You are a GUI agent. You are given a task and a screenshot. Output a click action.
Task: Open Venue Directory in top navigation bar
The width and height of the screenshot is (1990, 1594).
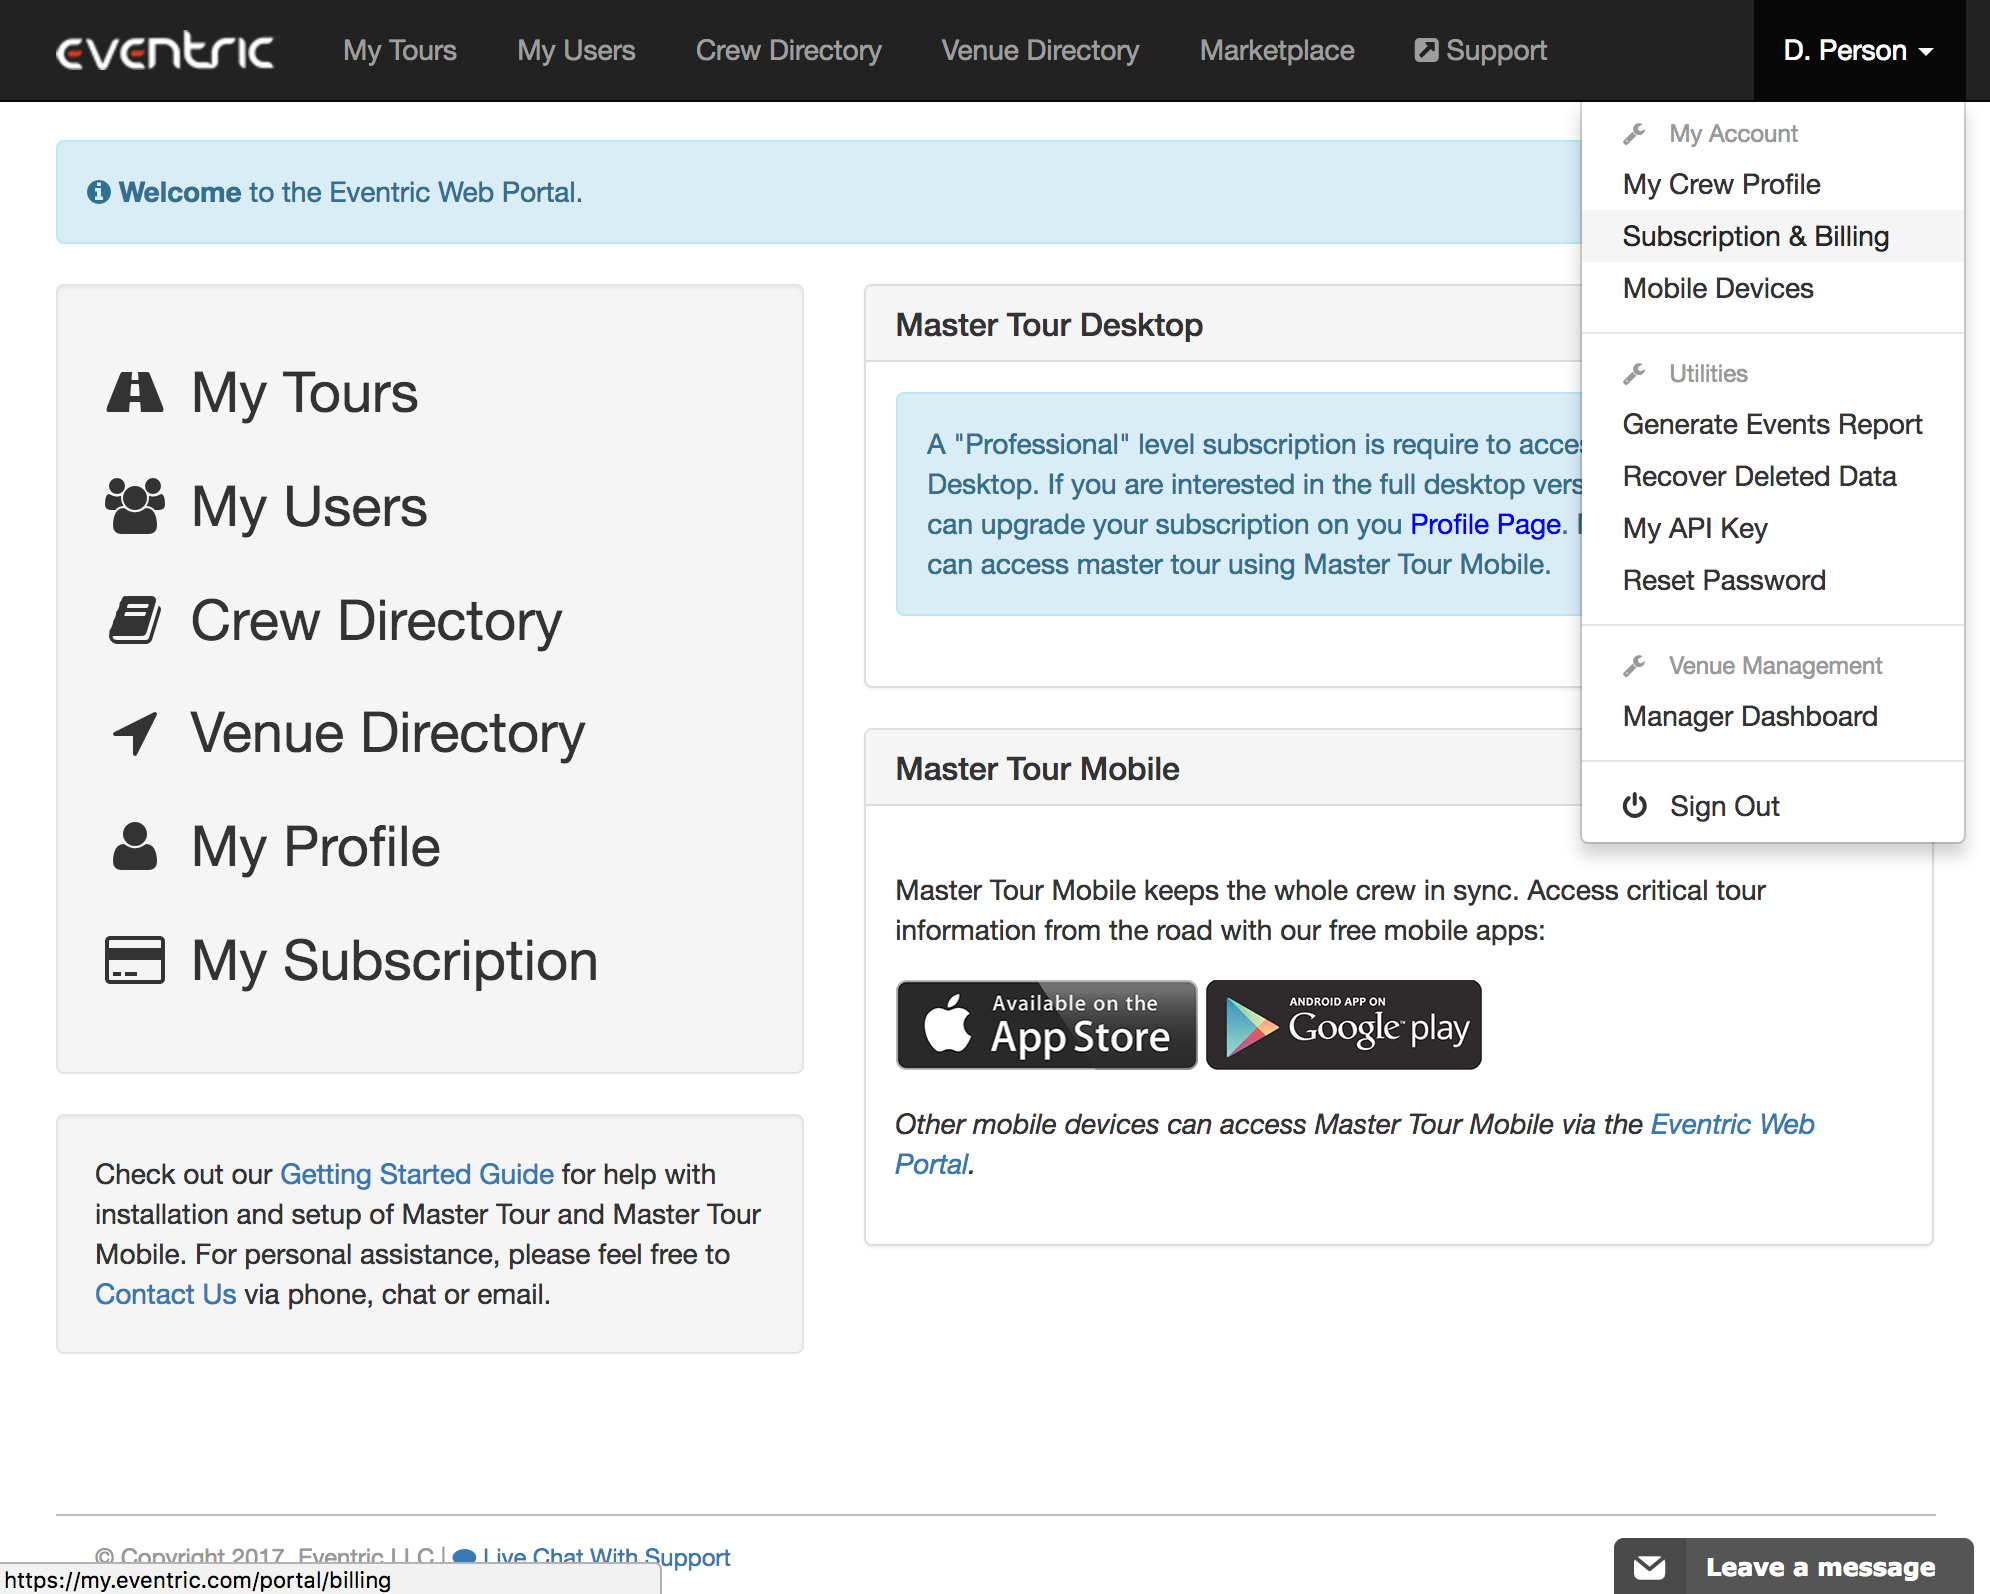coord(1040,50)
